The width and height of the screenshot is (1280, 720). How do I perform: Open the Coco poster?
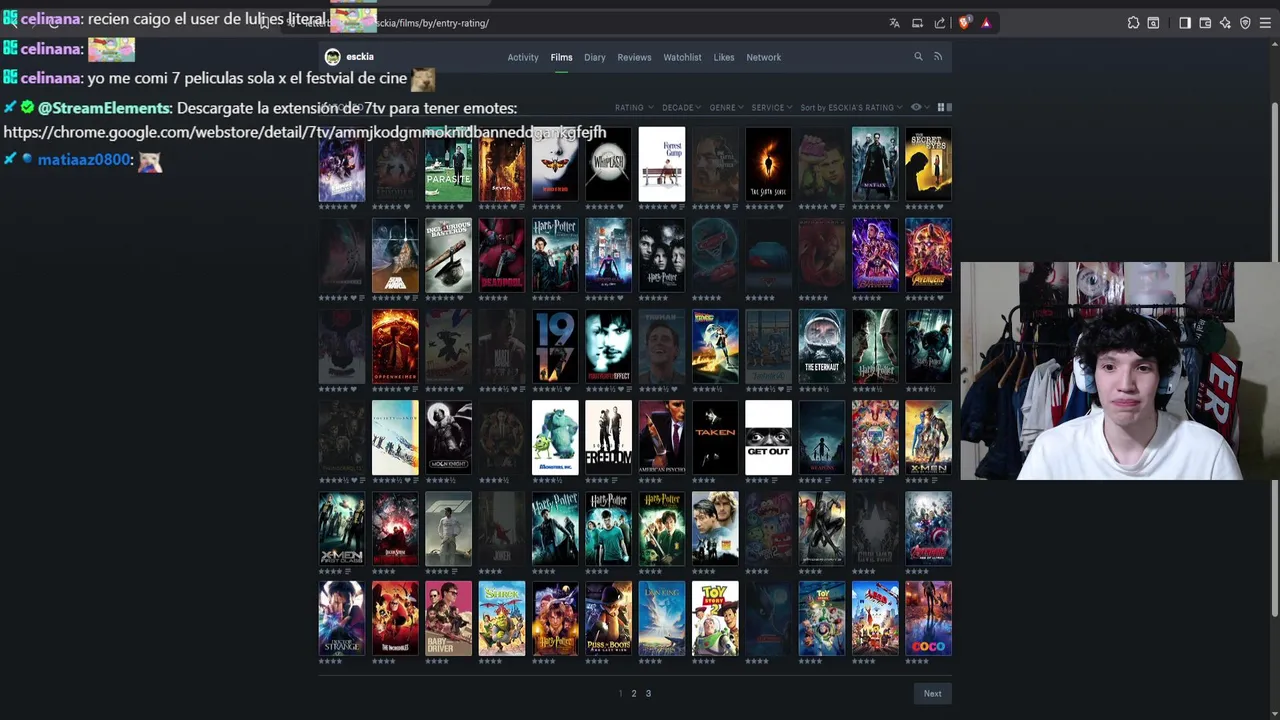click(x=928, y=618)
